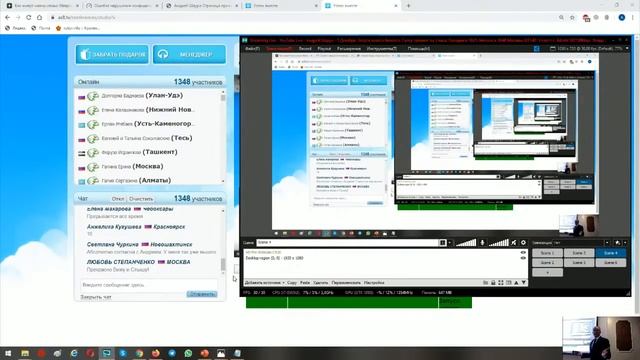Open WhatsApp from the taskbar
The height and width of the screenshot is (360, 640).
coord(188,353)
